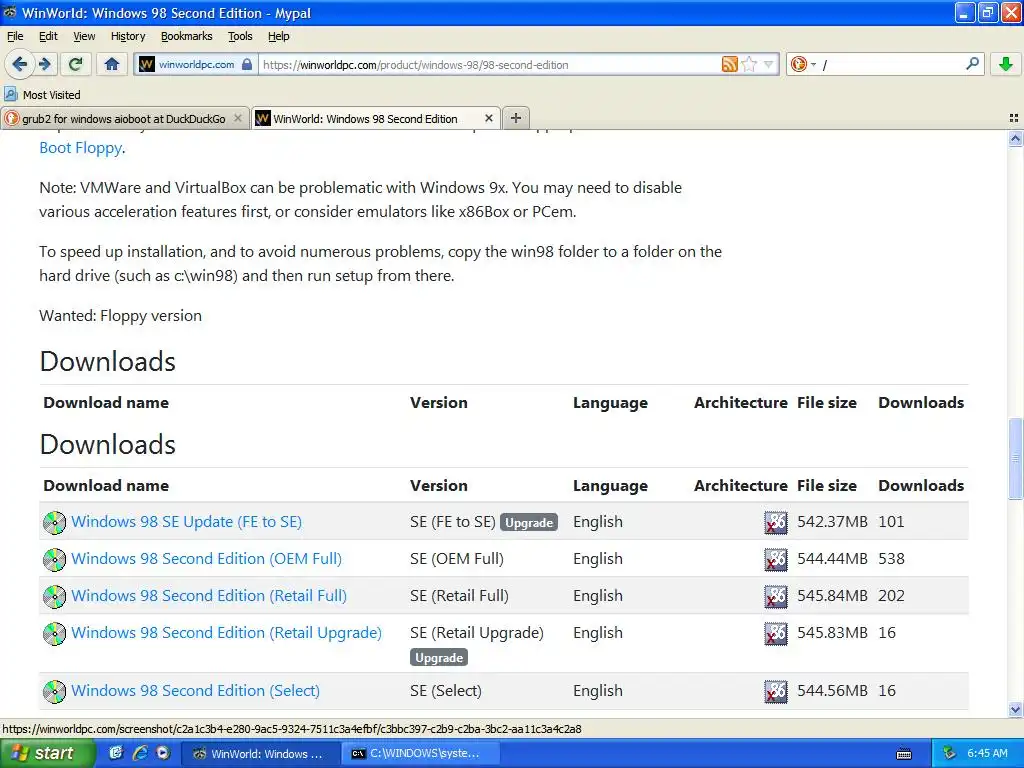Click the search magnifier icon
This screenshot has height=768, width=1024.
(972, 63)
